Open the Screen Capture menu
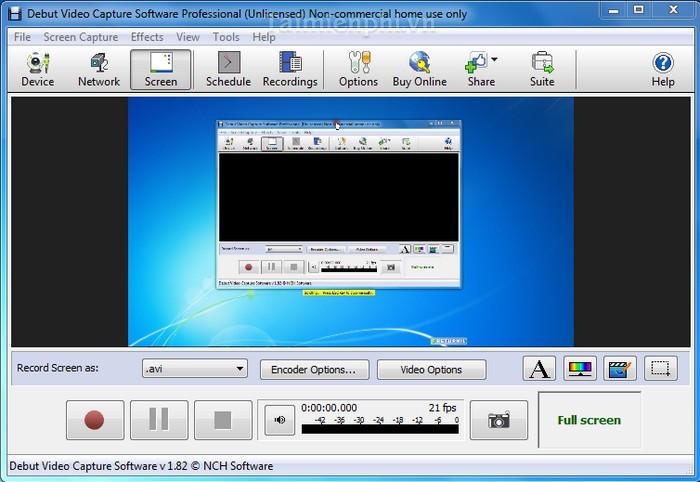700x482 pixels. (x=81, y=37)
